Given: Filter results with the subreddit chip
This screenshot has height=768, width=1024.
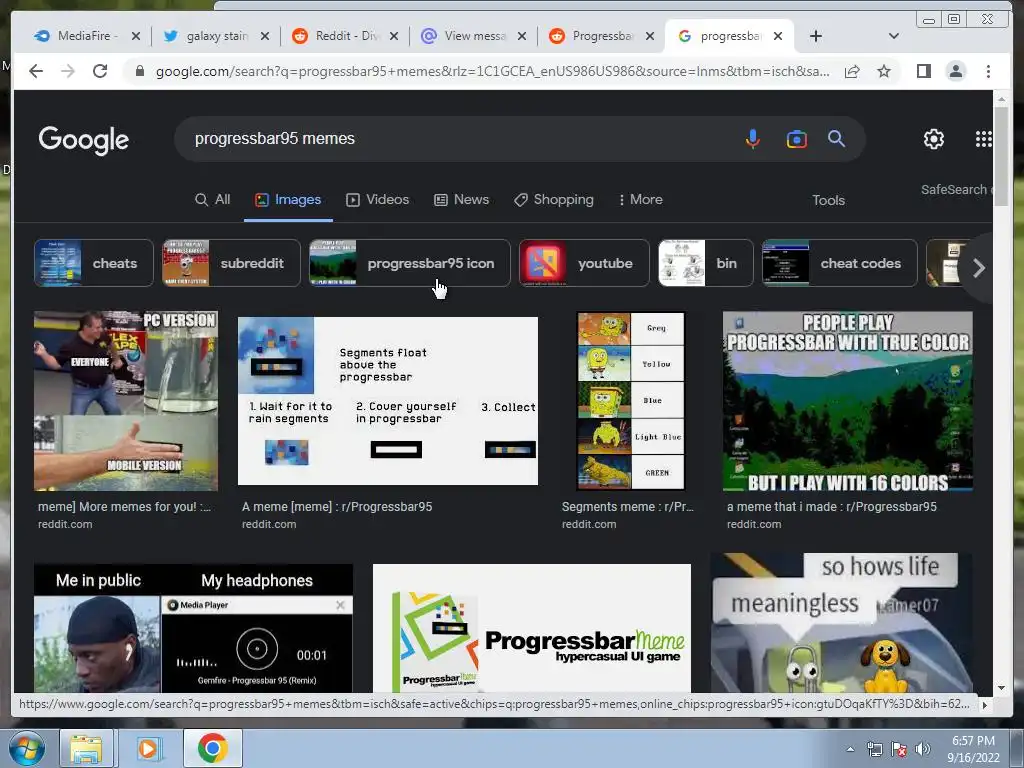Looking at the screenshot, I should [231, 263].
